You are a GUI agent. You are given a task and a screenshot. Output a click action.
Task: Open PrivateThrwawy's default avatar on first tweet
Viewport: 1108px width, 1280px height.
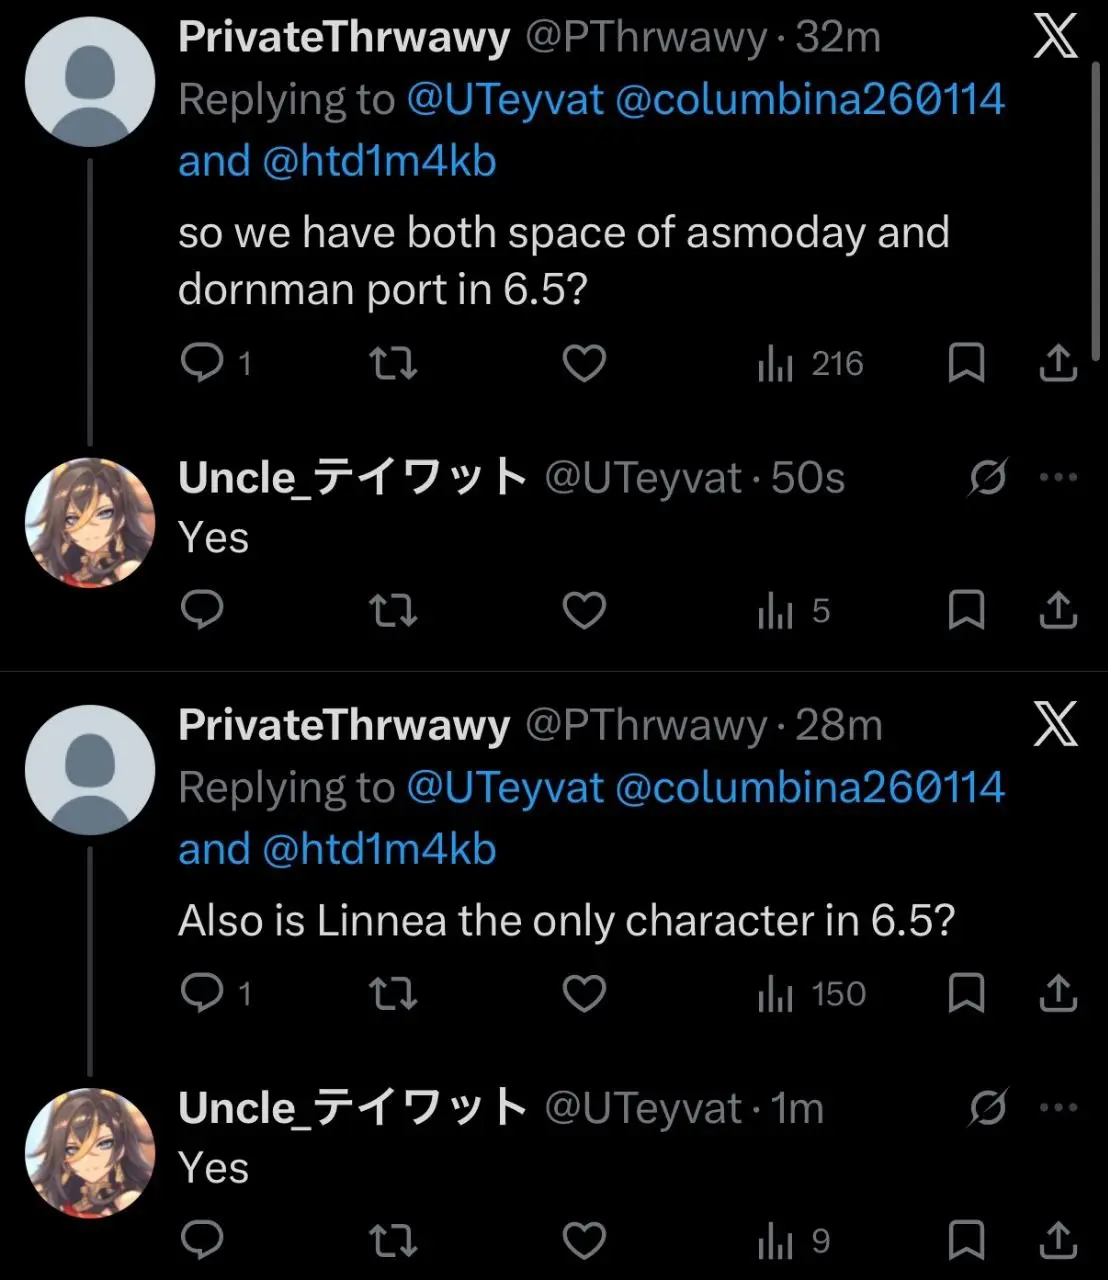pyautogui.click(x=90, y=80)
